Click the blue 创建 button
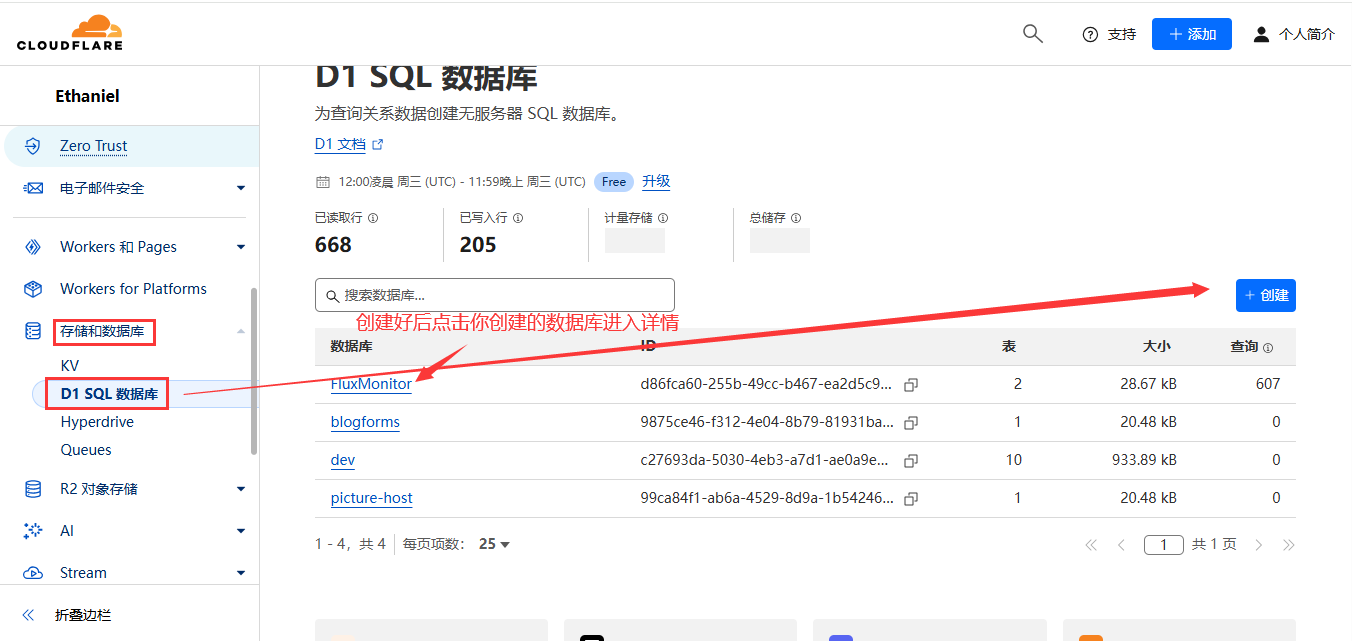The height and width of the screenshot is (641, 1352). coord(1265,295)
